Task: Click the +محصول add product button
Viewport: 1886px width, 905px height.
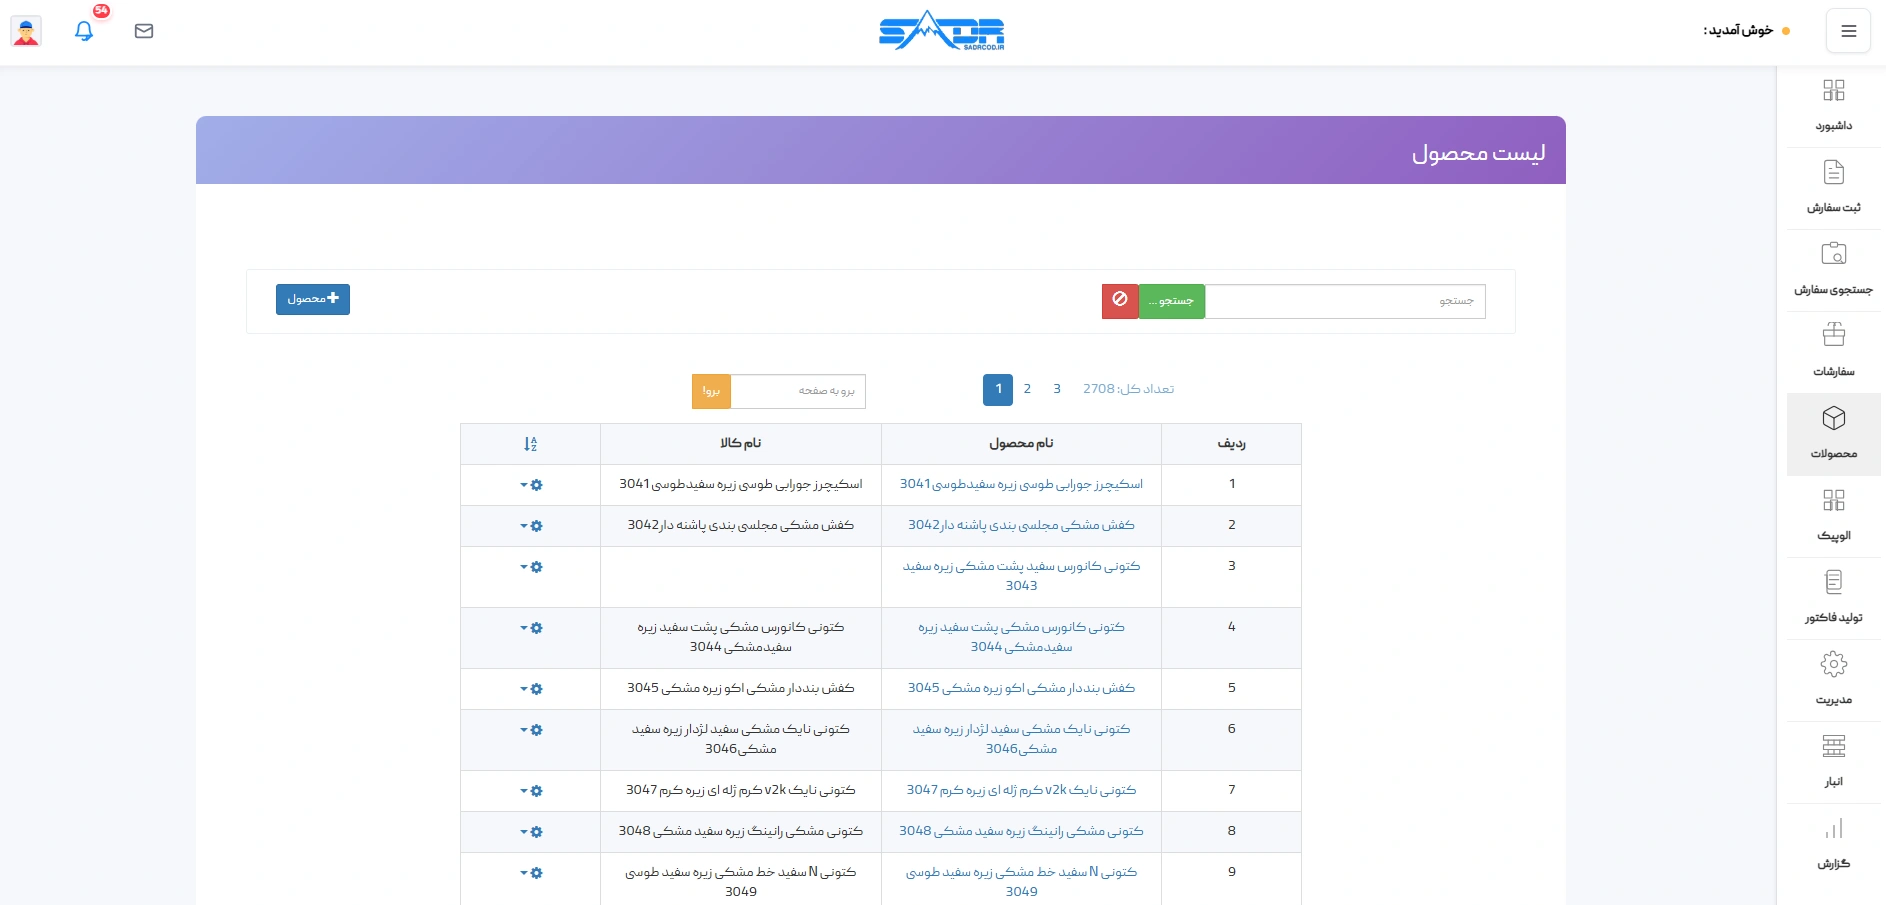Action: pyautogui.click(x=312, y=299)
